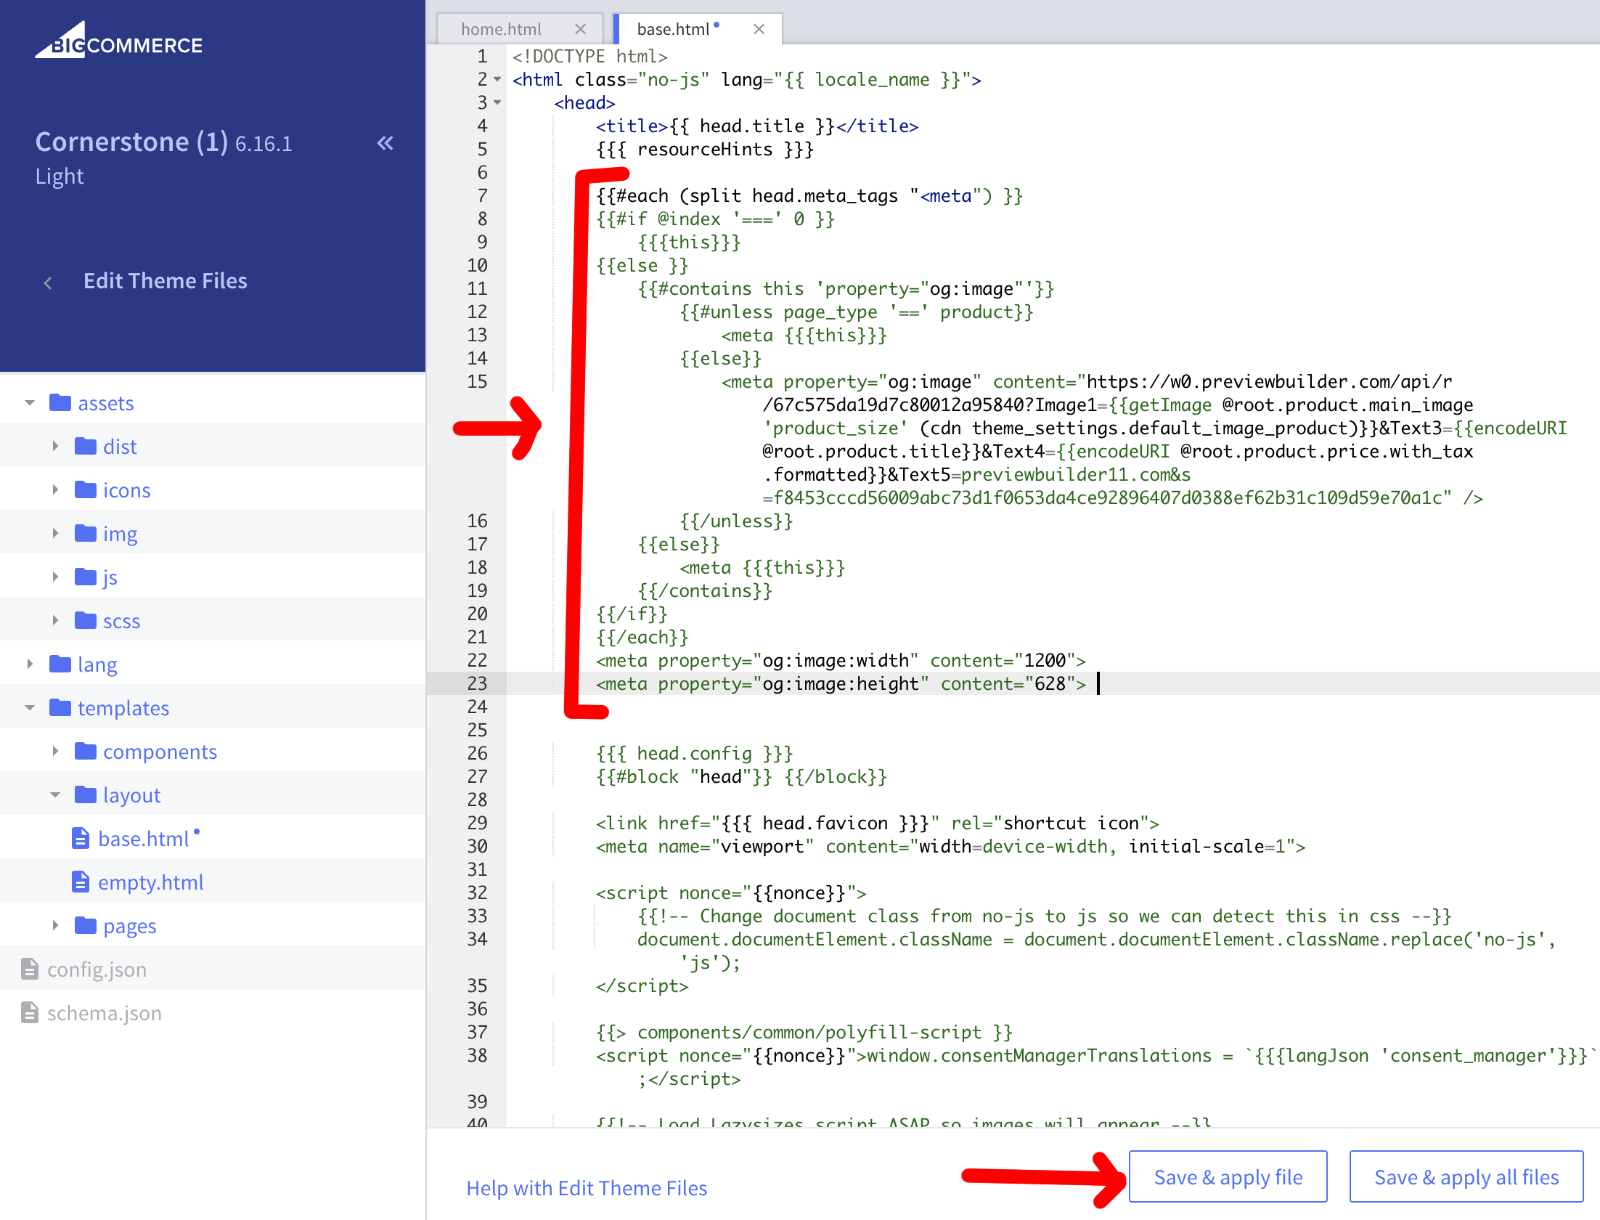Collapse the layout folder arrow
This screenshot has width=1600, height=1220.
(x=55, y=795)
